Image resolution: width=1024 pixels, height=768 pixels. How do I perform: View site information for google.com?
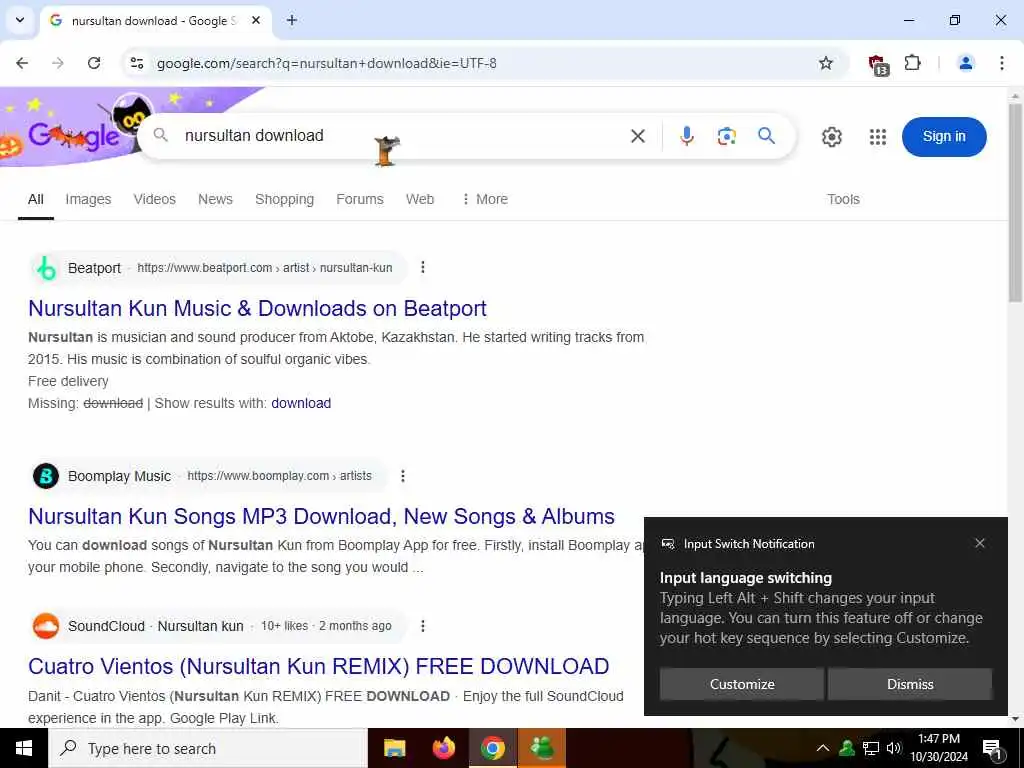[137, 63]
